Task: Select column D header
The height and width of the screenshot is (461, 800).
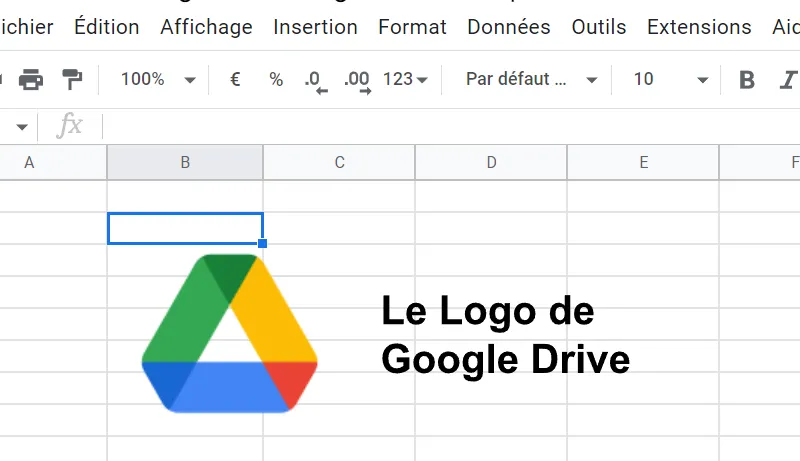Action: coord(491,162)
